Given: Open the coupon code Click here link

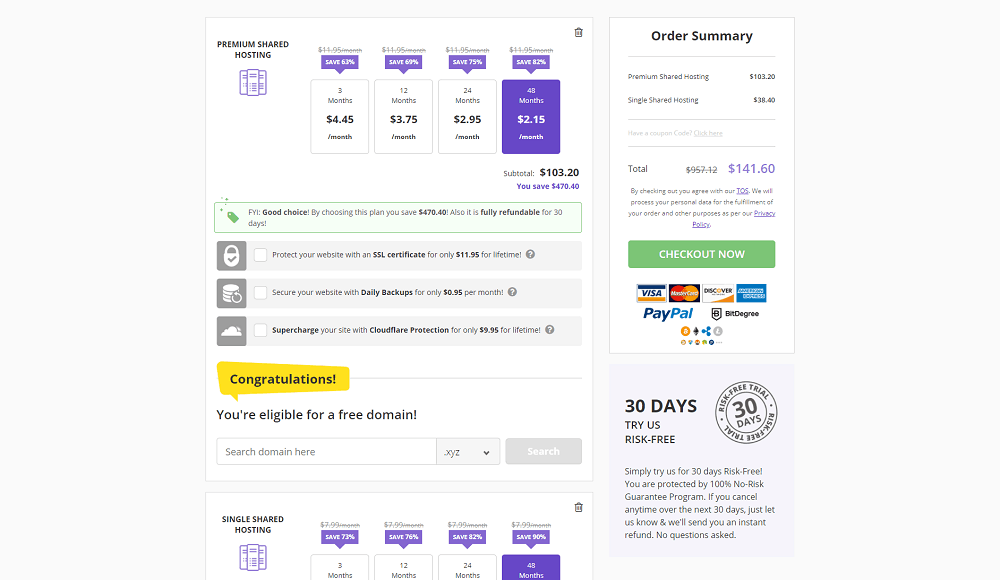Looking at the screenshot, I should (708, 133).
